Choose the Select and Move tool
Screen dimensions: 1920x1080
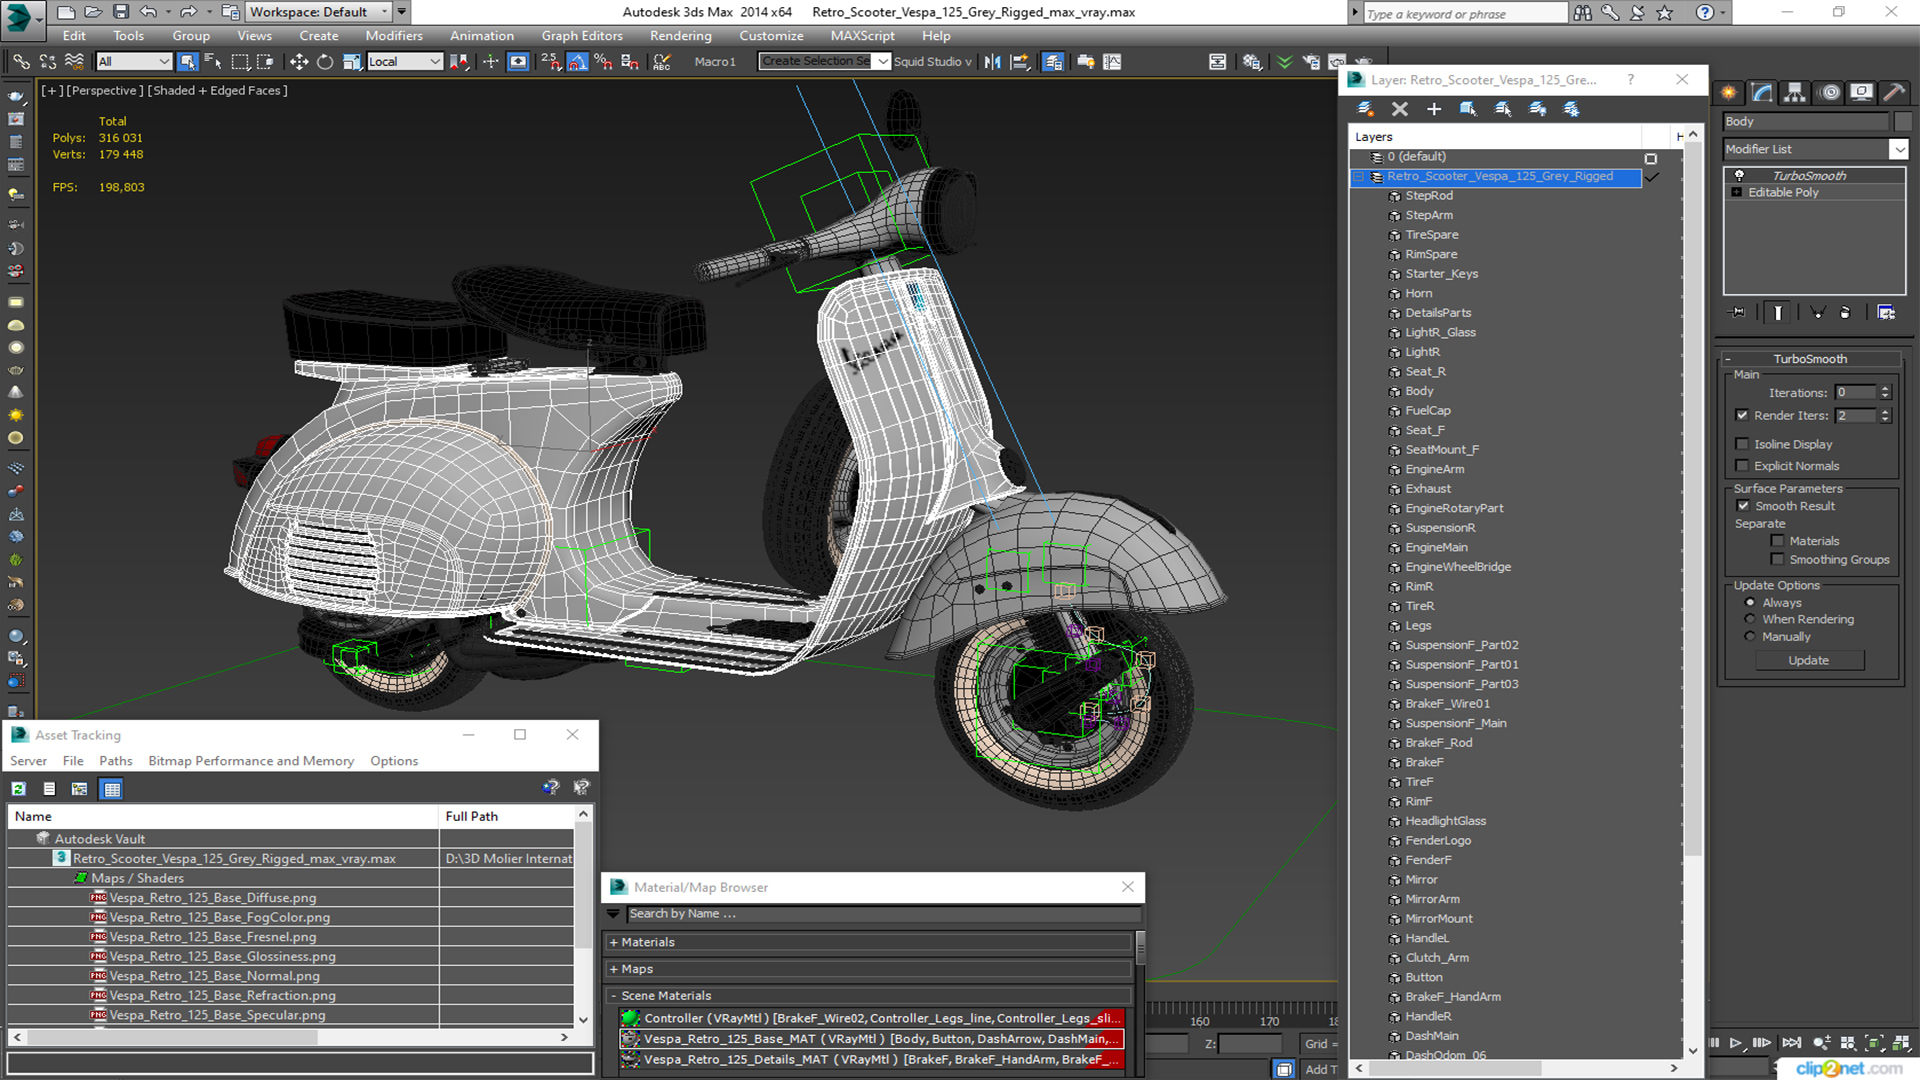click(x=298, y=62)
